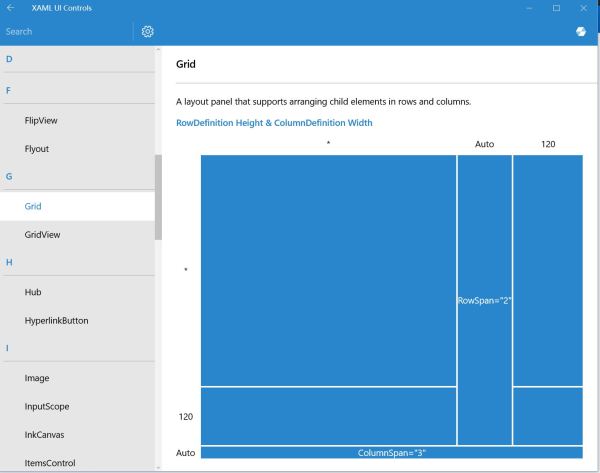Jump to the H section header

coord(9,262)
